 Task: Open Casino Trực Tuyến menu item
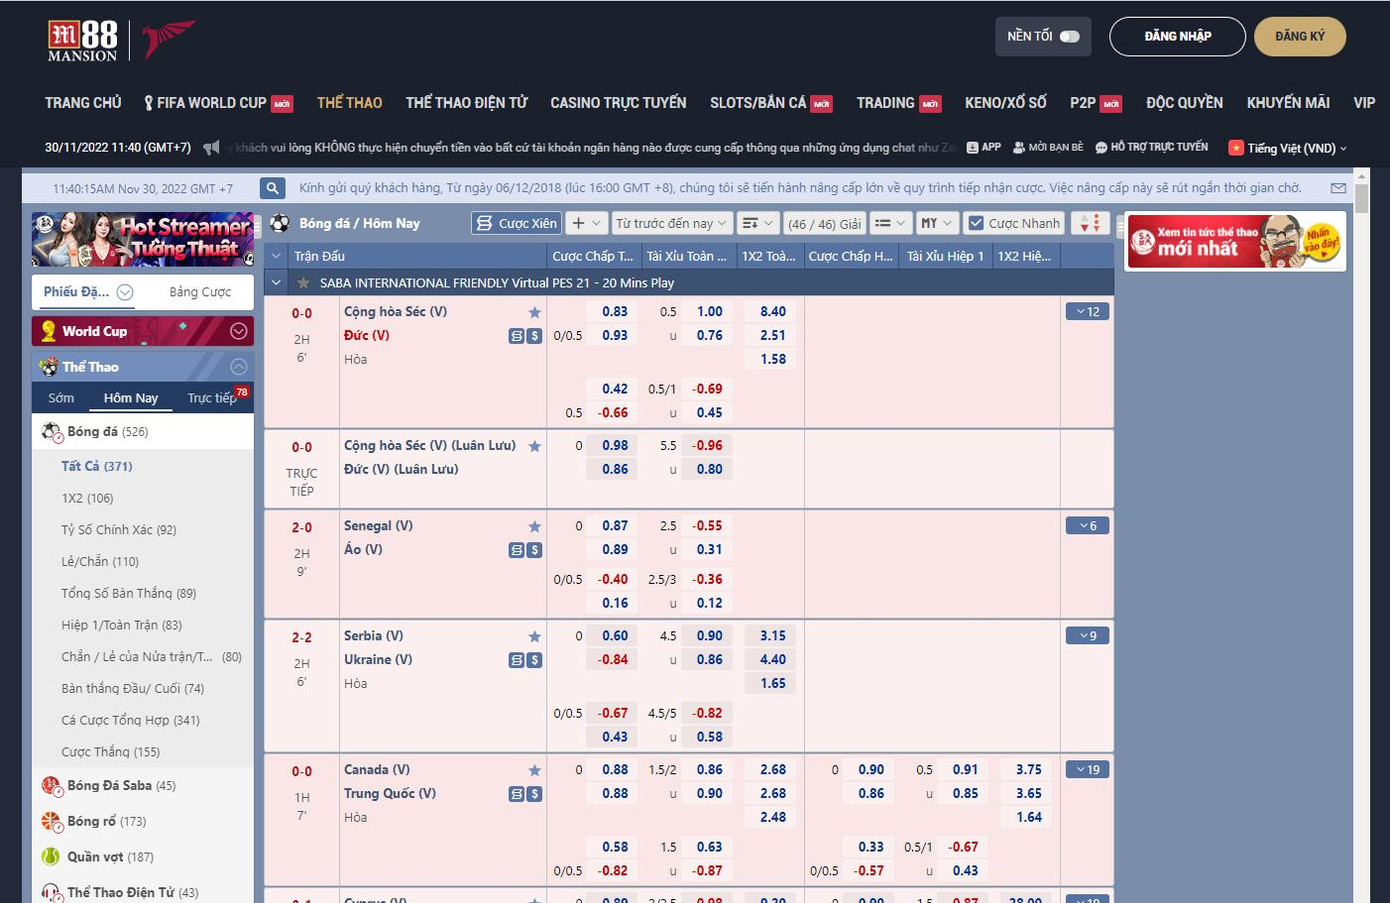click(618, 103)
